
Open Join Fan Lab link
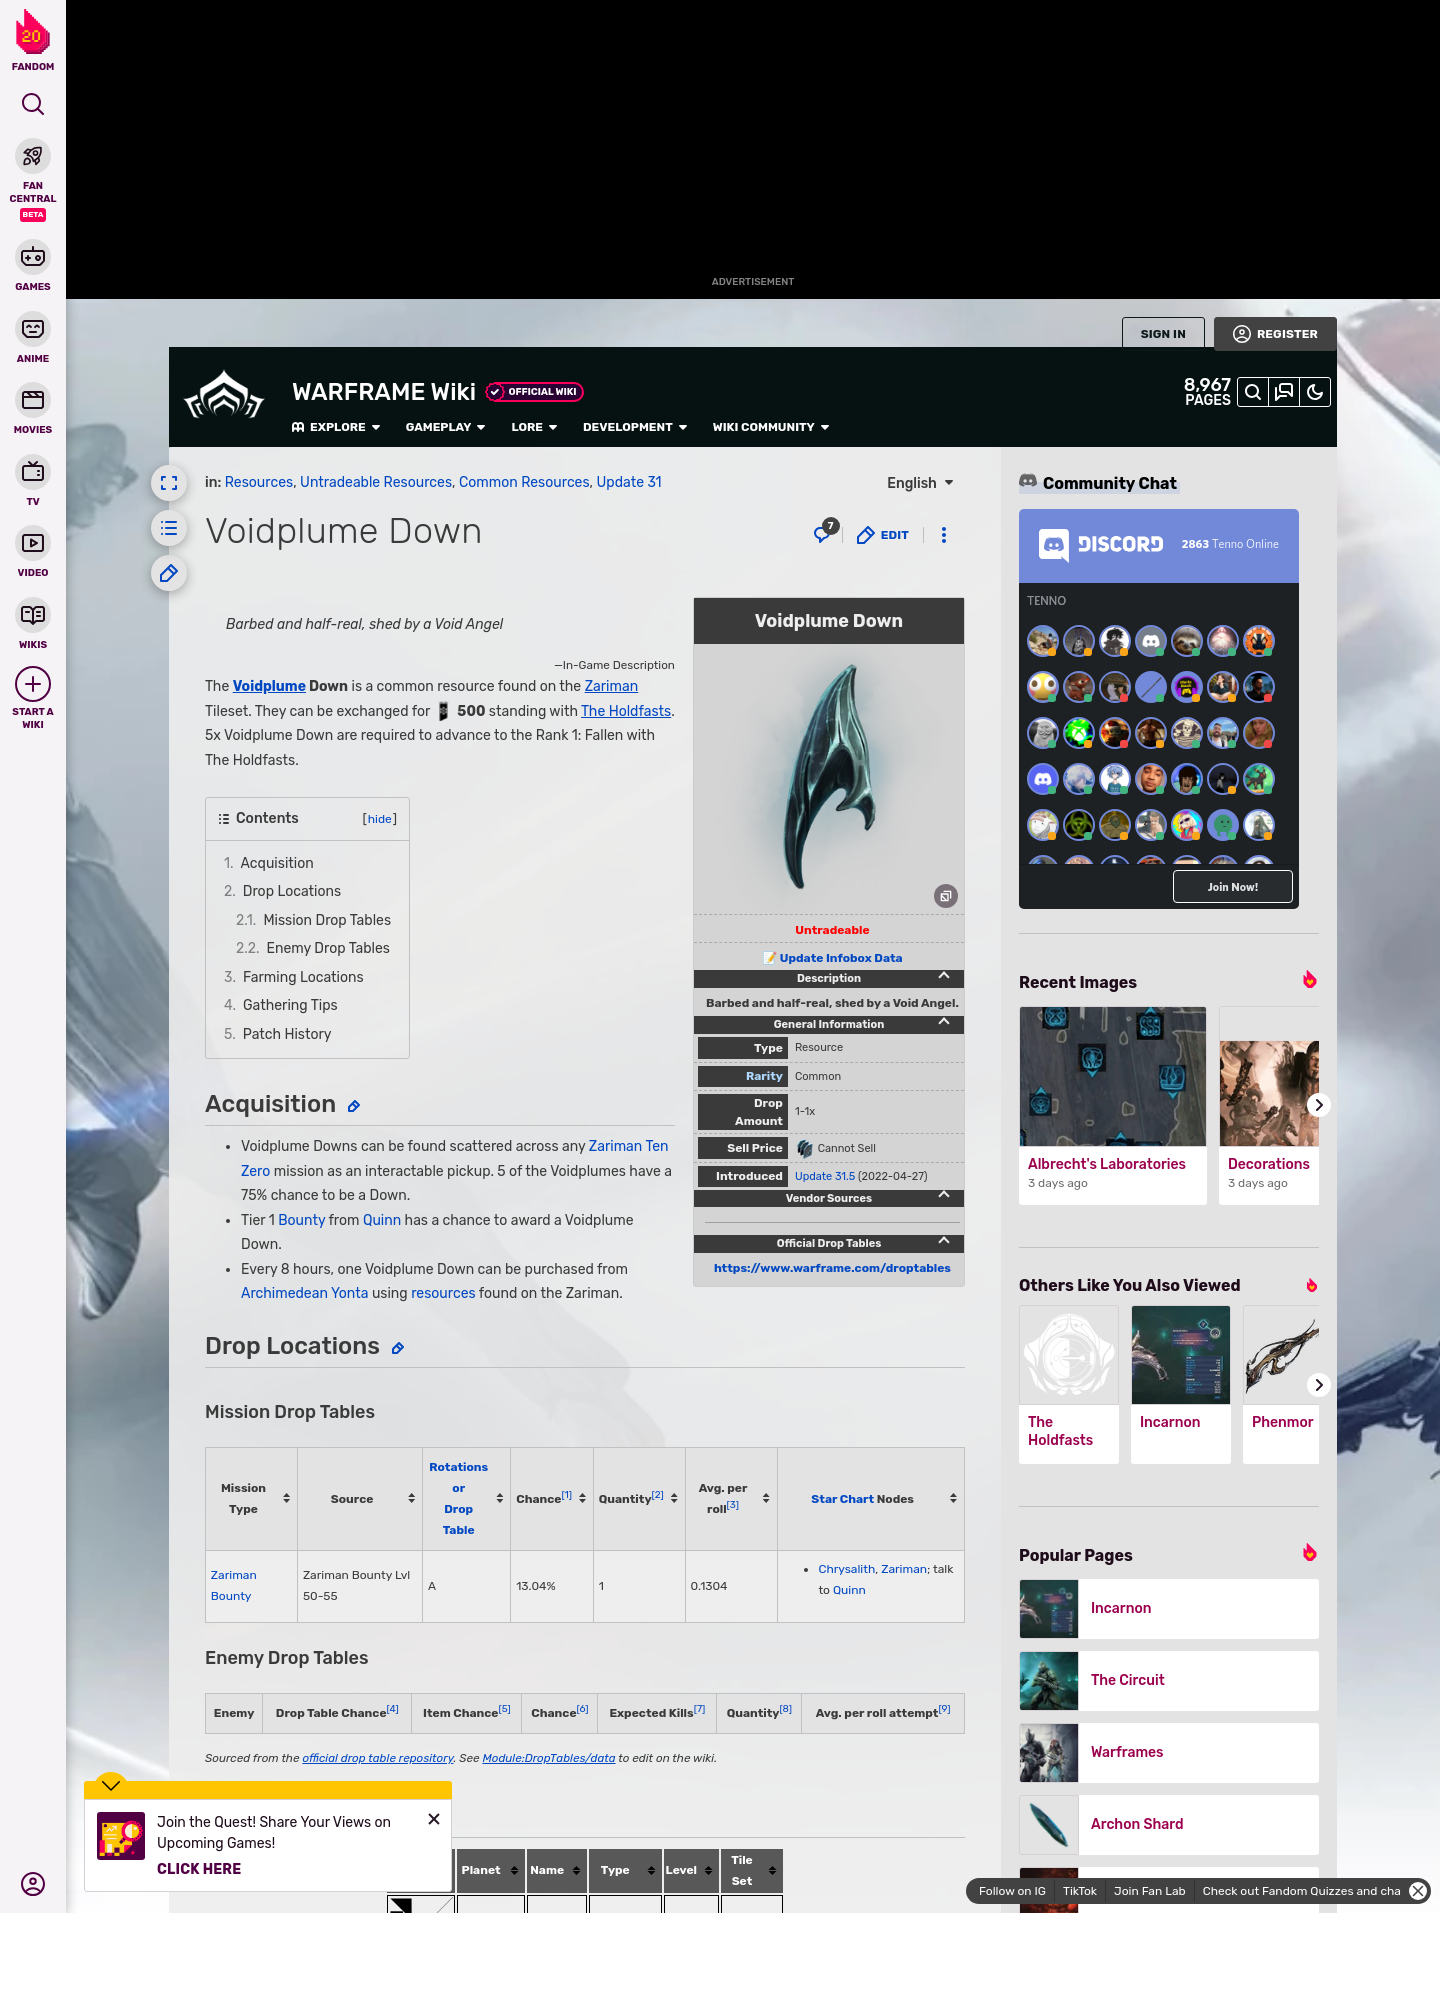(x=1150, y=1891)
